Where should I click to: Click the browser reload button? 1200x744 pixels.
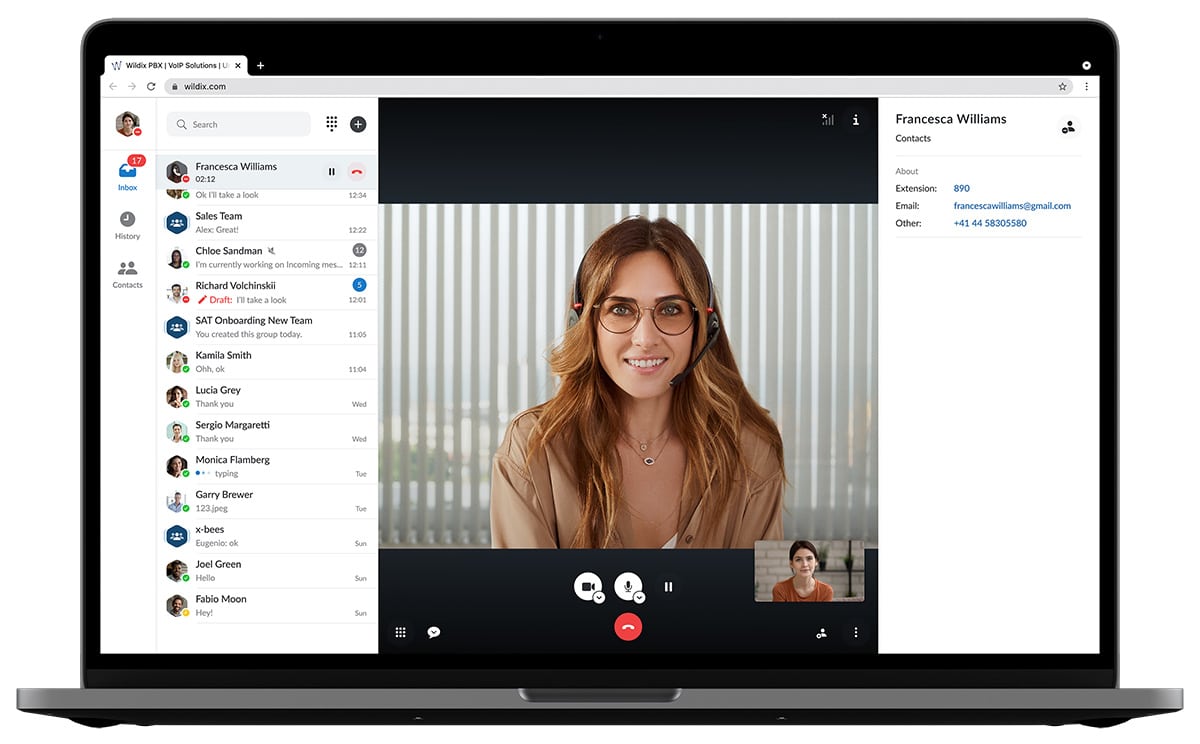[x=151, y=87]
